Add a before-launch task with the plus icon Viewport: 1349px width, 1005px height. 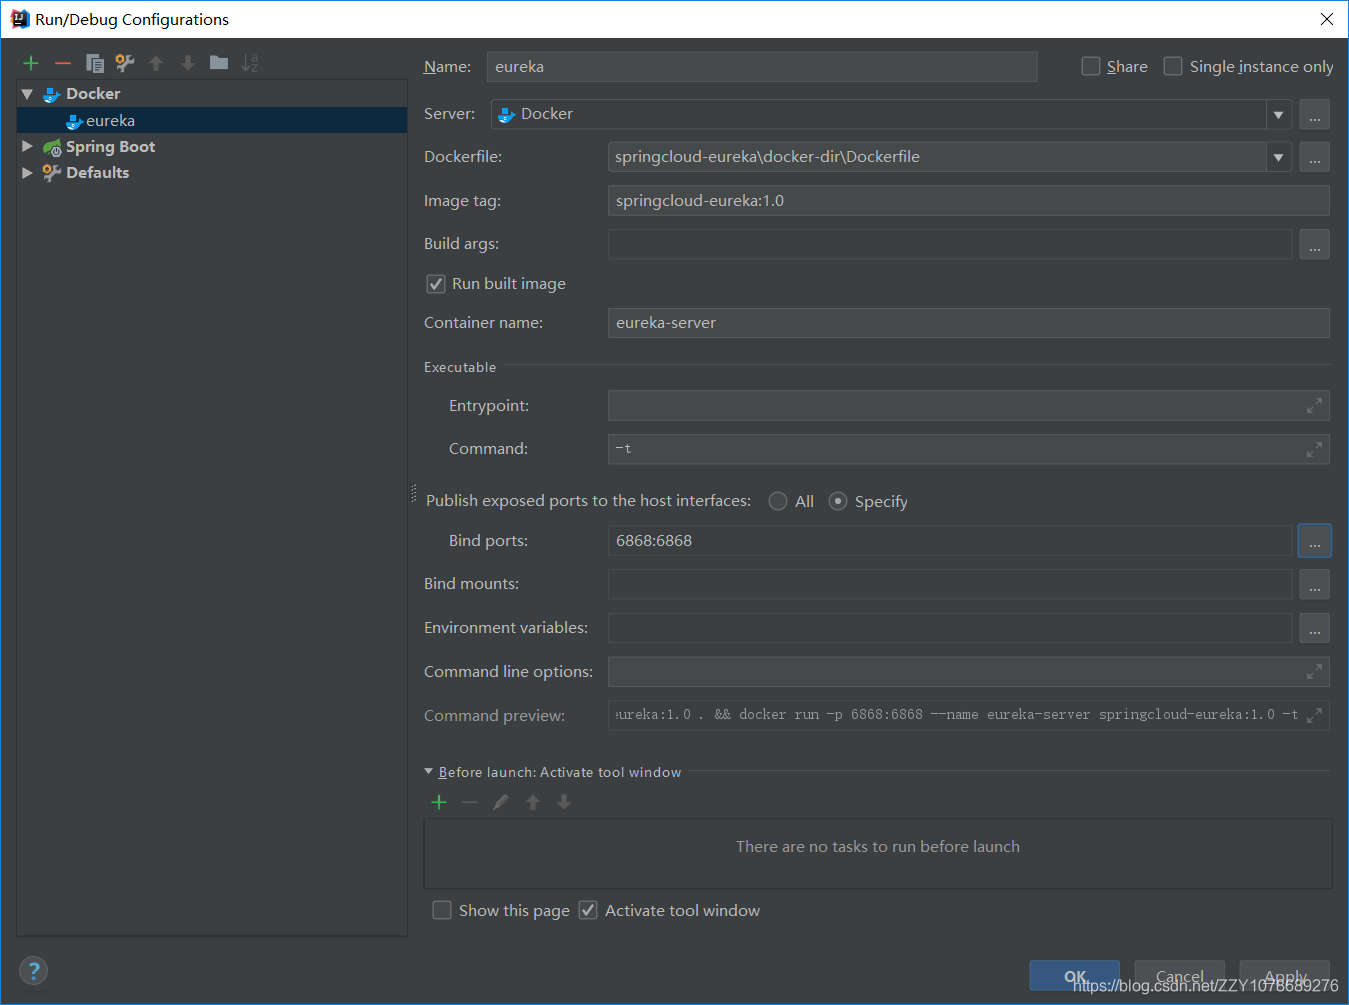click(x=439, y=802)
